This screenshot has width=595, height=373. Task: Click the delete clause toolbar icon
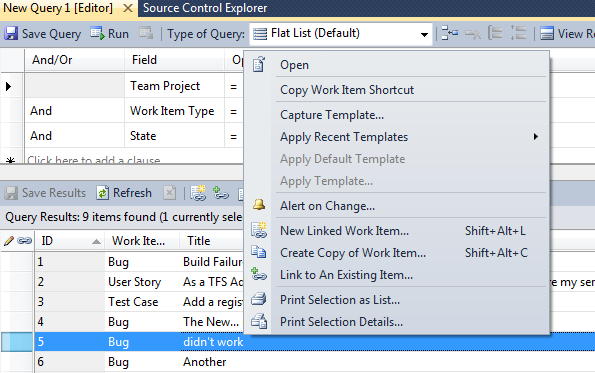pos(473,33)
